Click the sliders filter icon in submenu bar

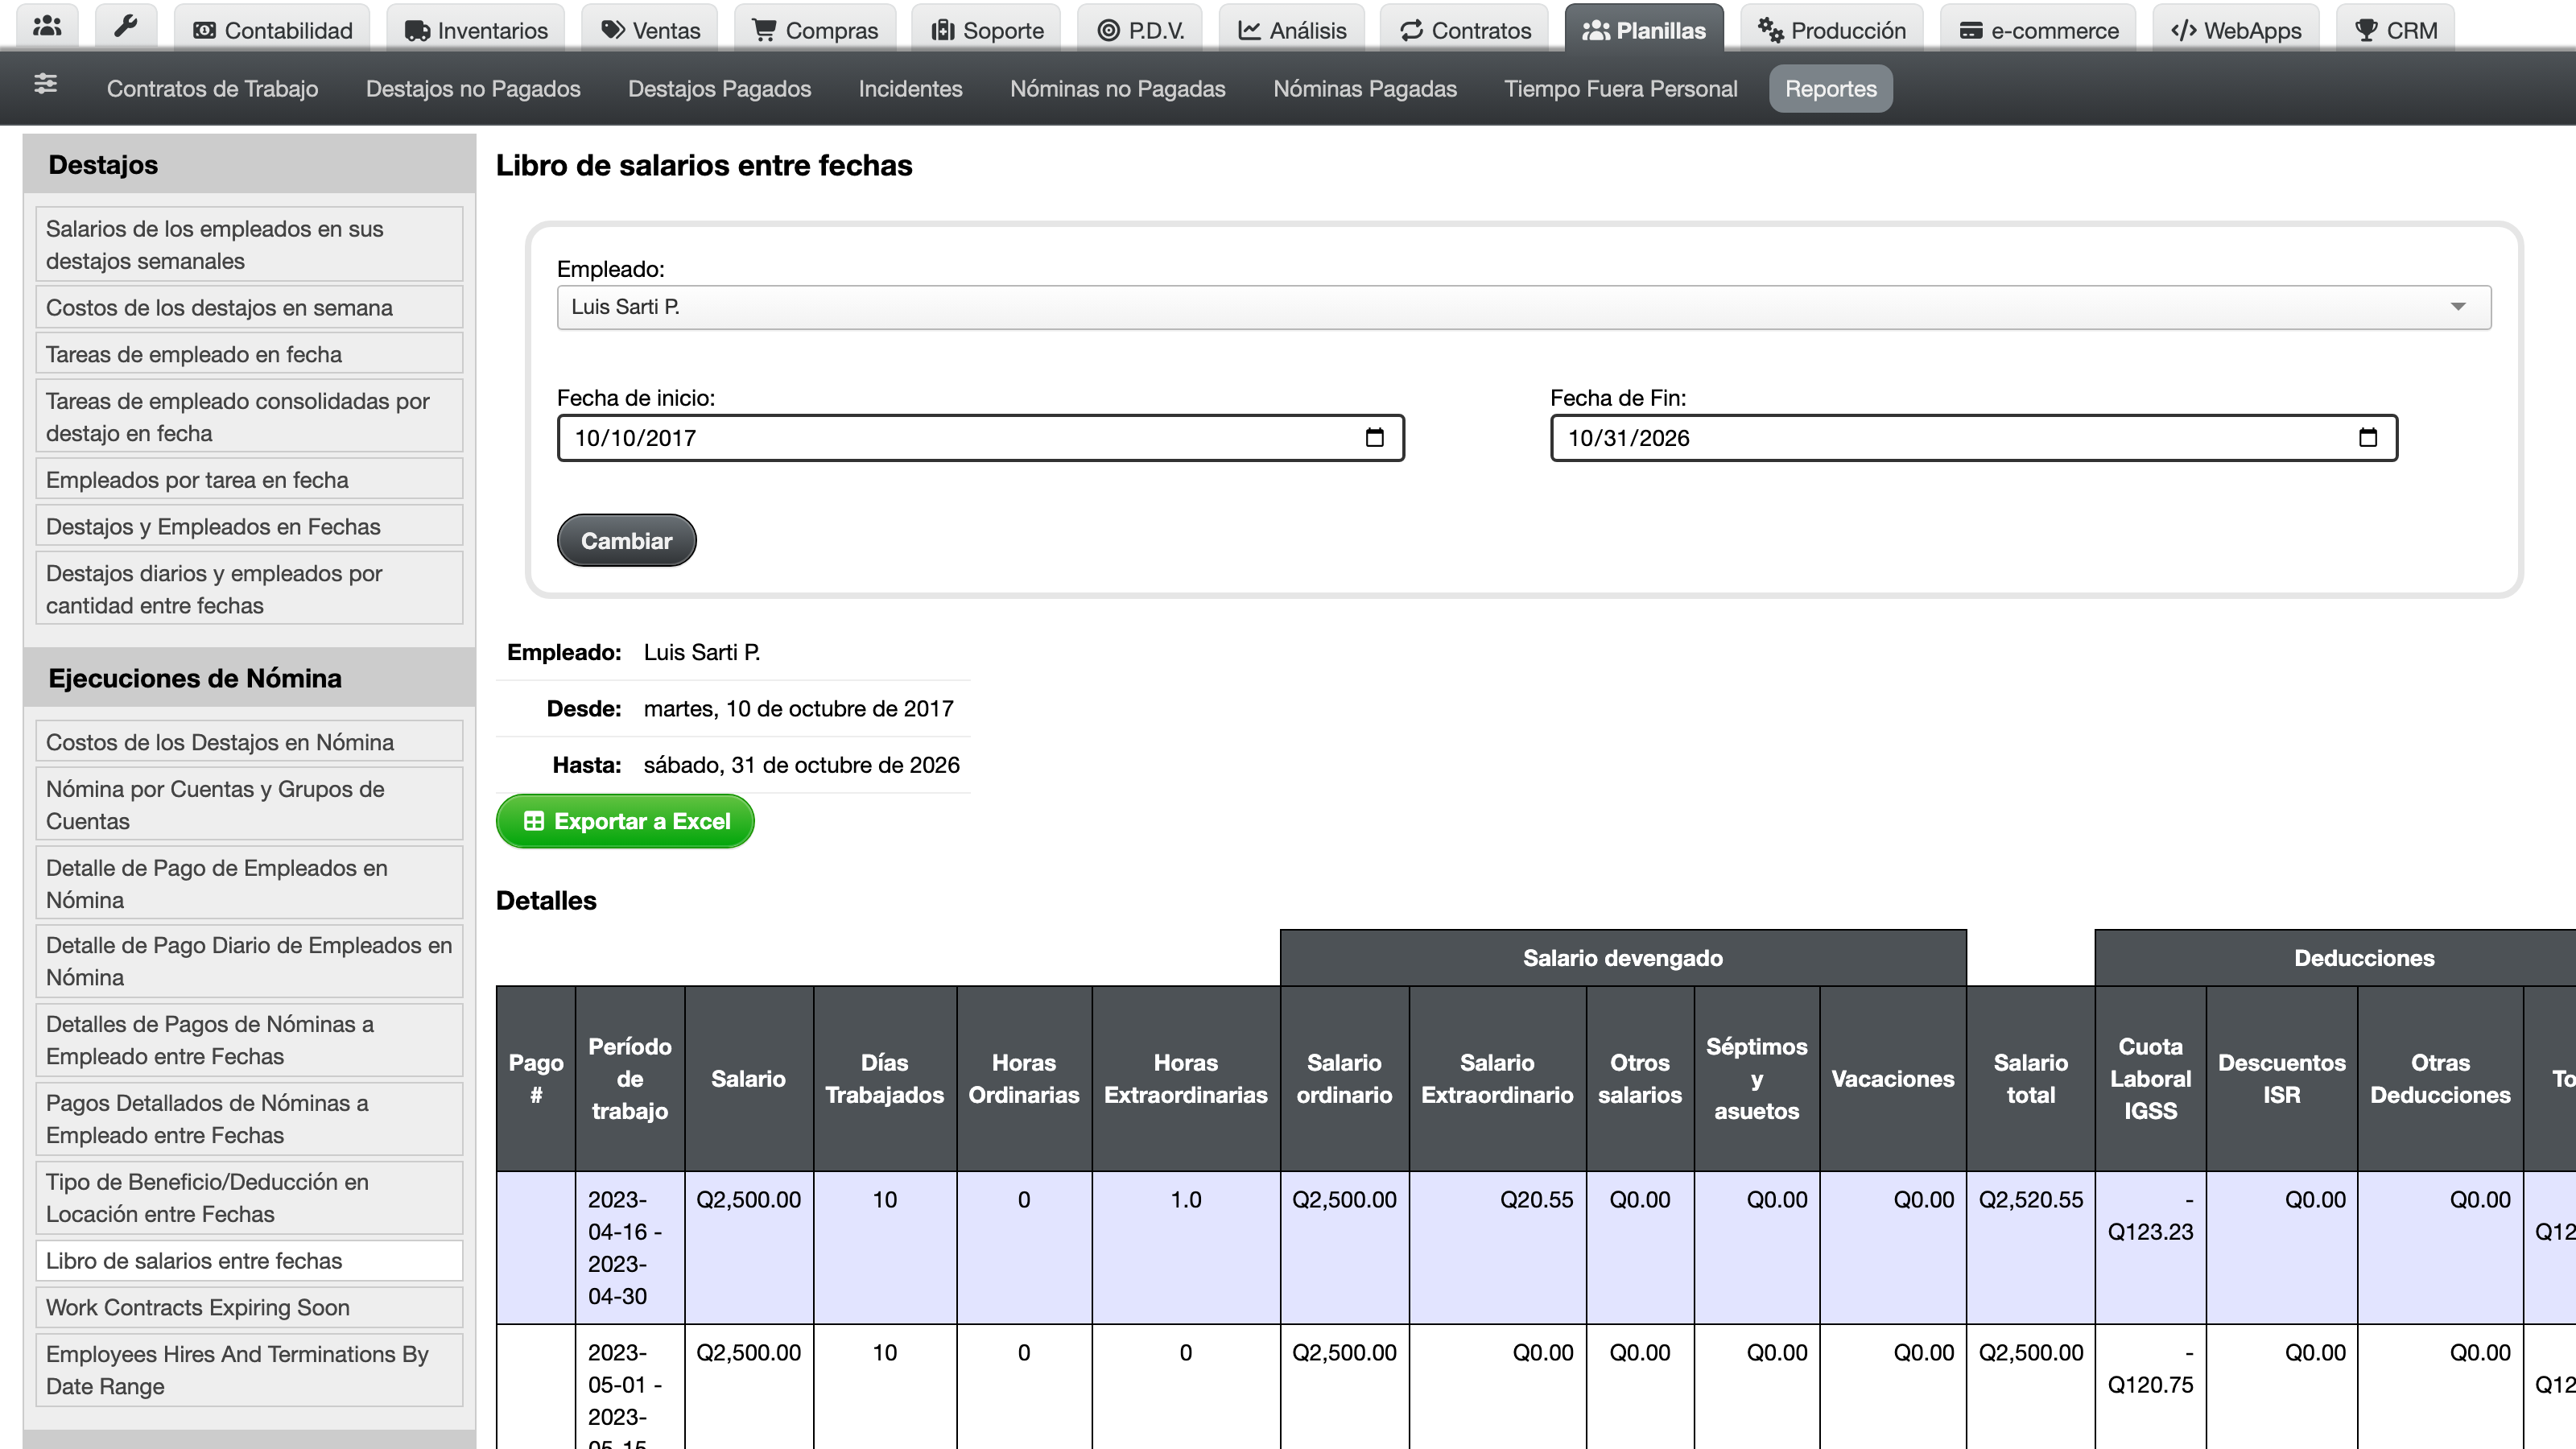click(x=45, y=85)
